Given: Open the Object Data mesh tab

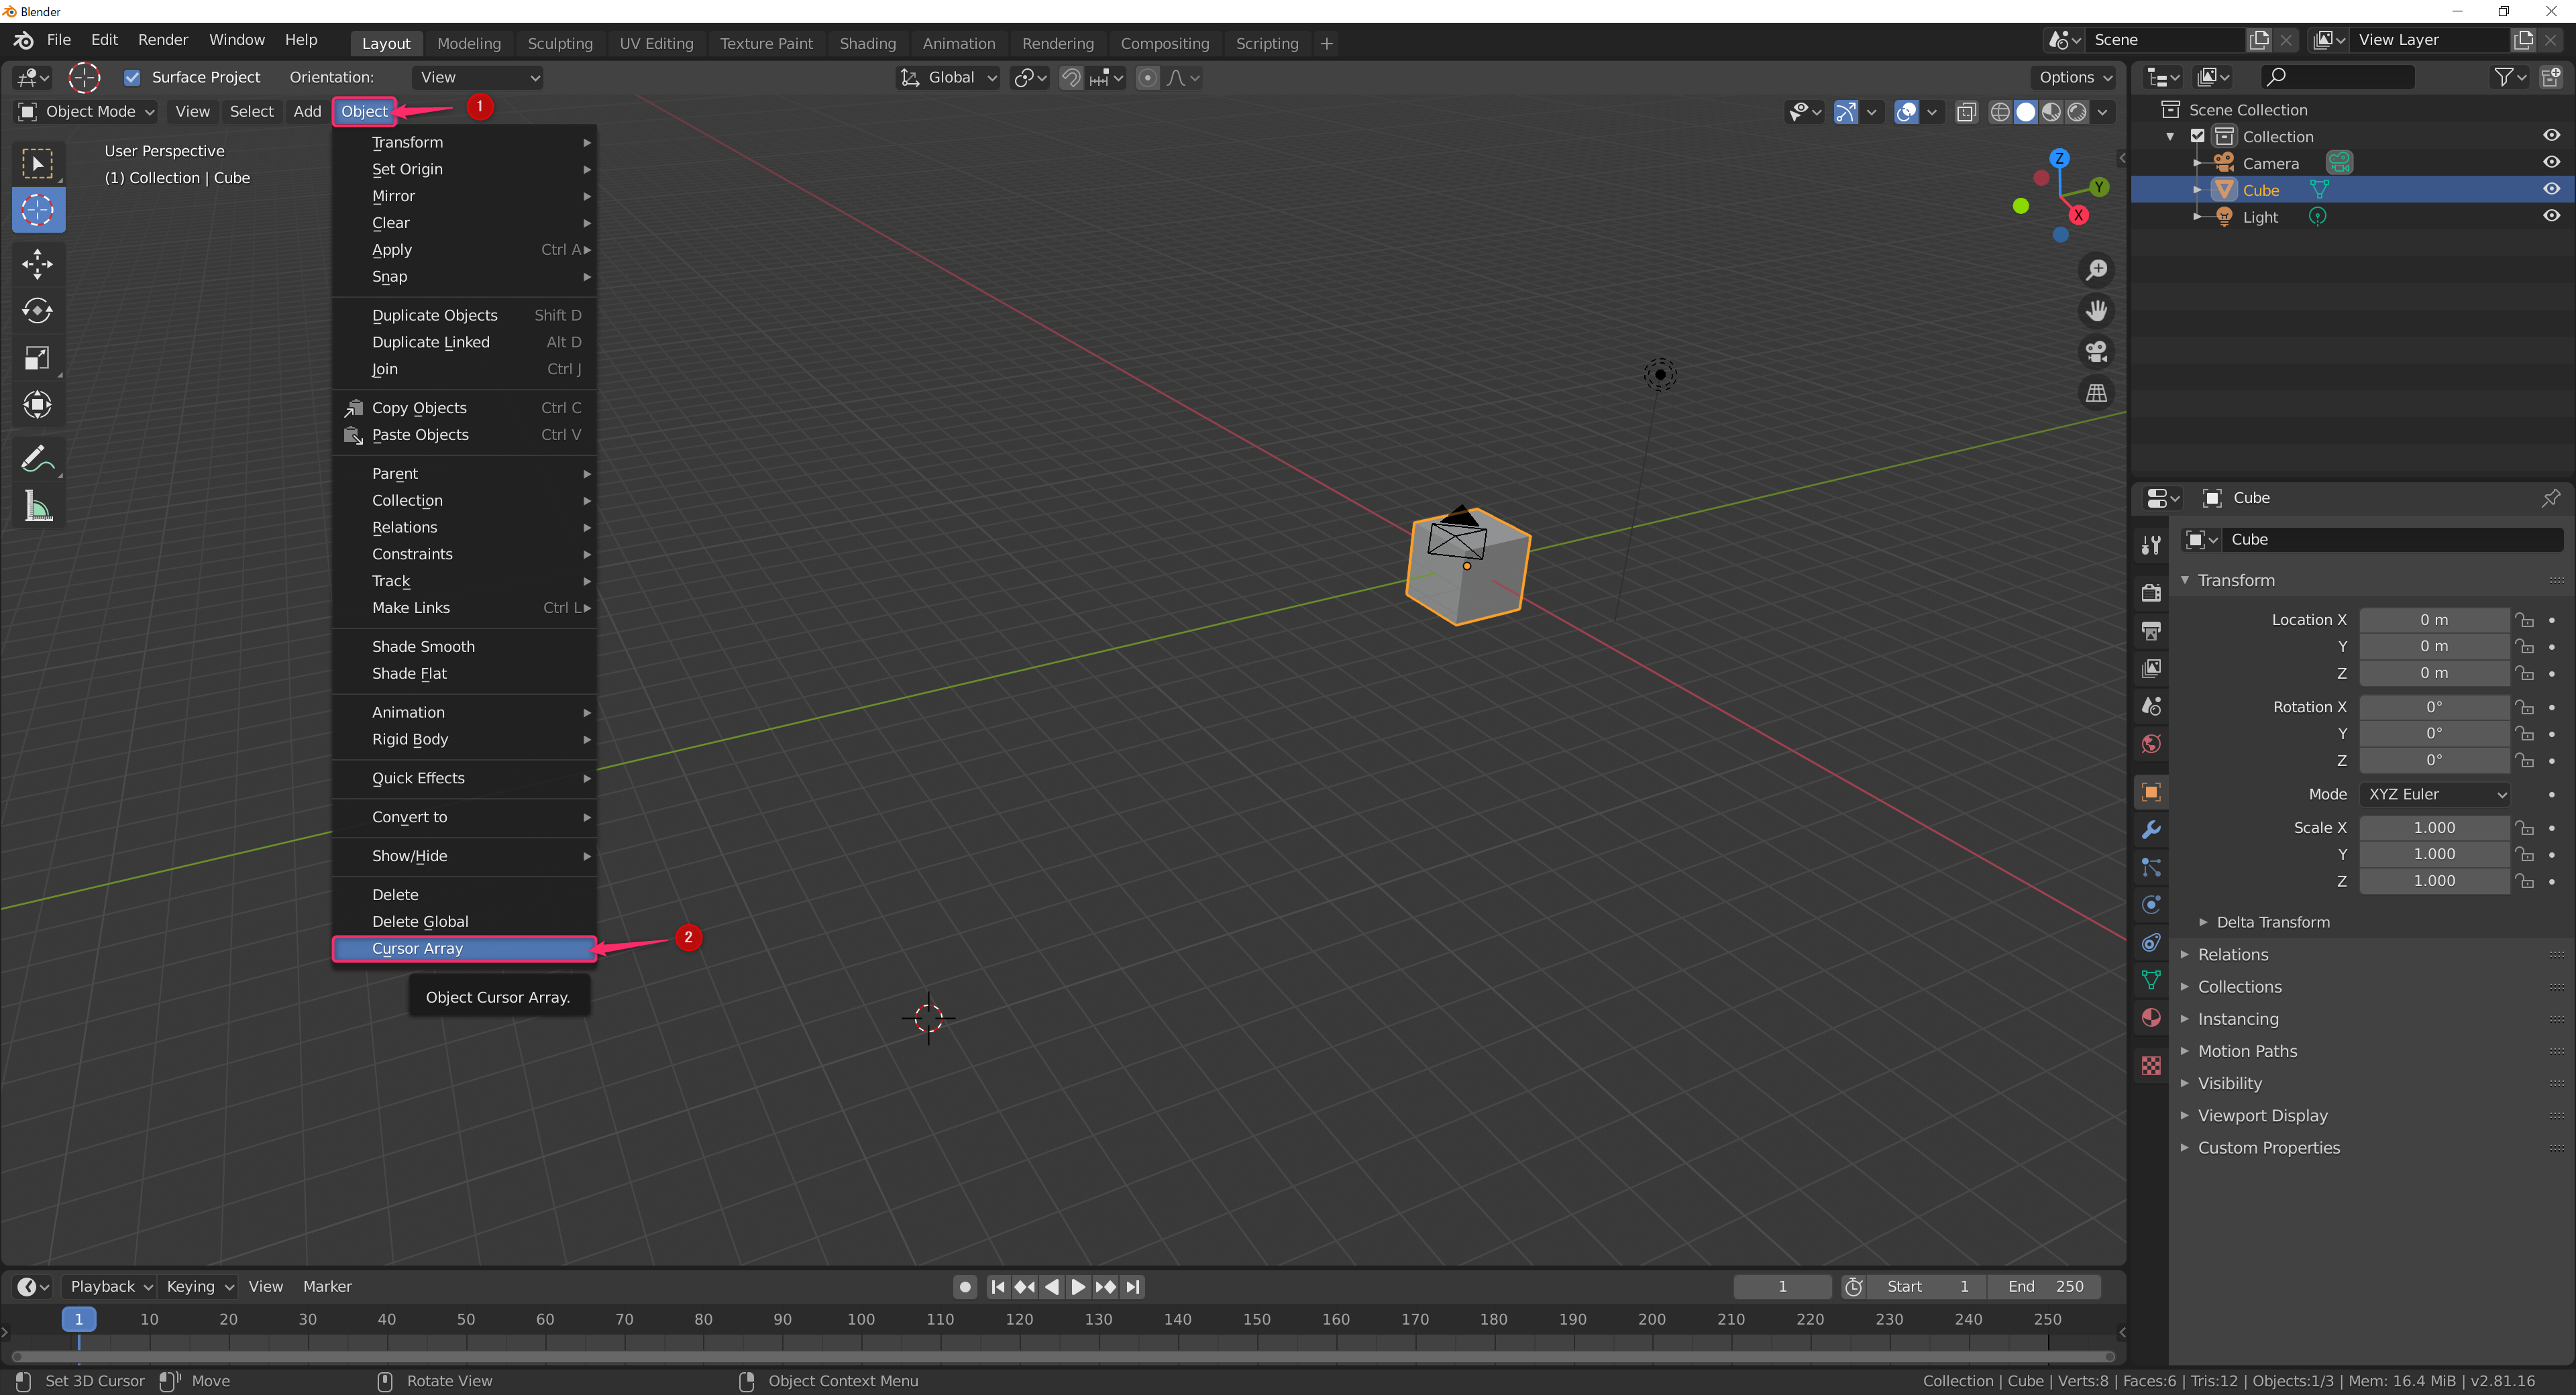Looking at the screenshot, I should coord(2151,980).
